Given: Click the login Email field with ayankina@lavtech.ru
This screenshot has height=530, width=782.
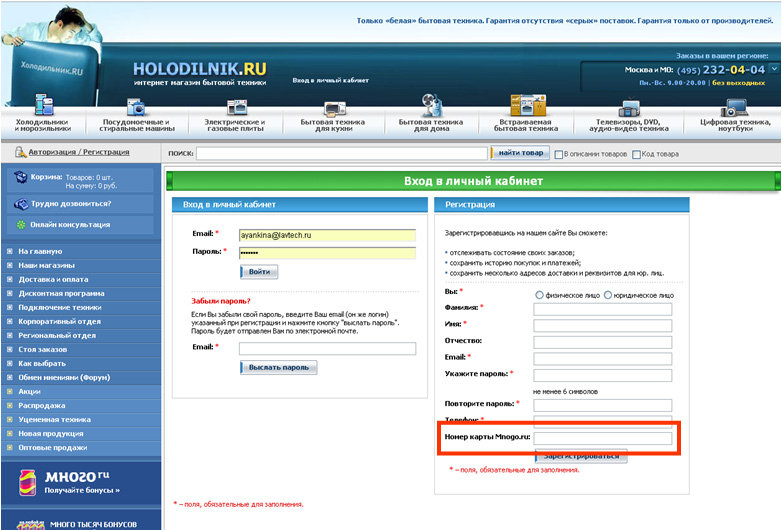Looking at the screenshot, I should 327,235.
